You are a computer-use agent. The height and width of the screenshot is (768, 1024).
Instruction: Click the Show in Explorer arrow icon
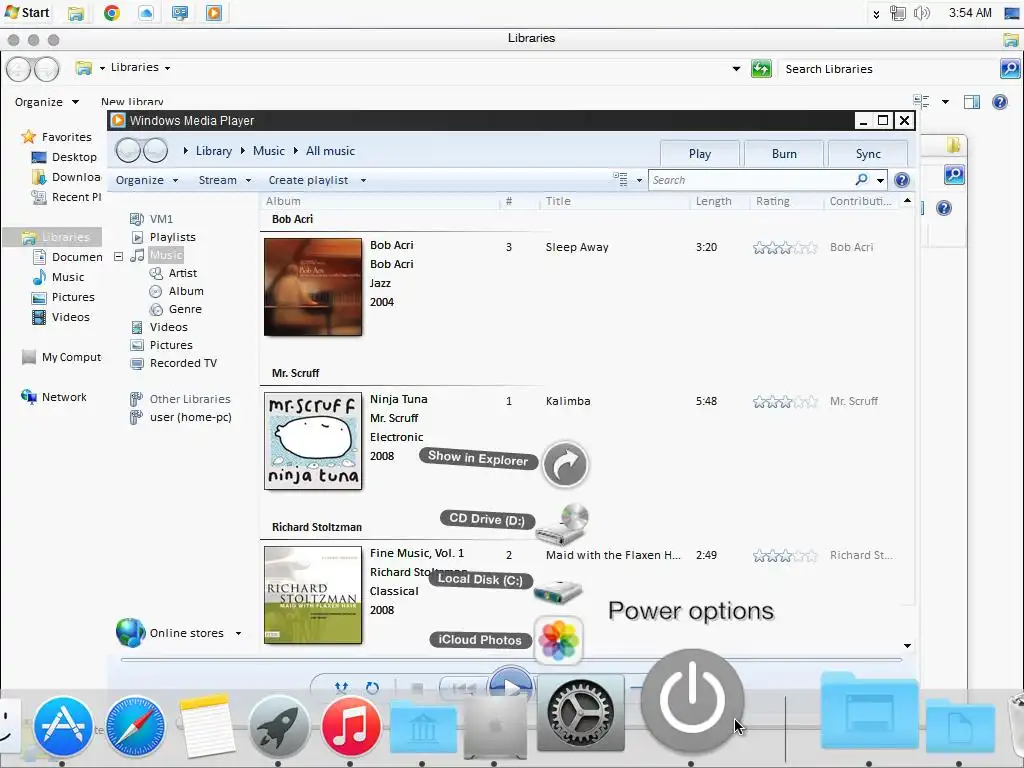click(x=566, y=464)
